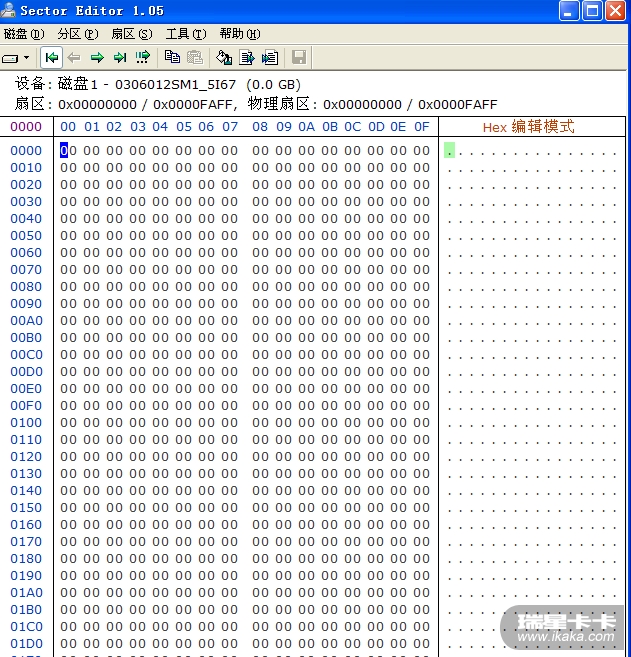Go to next sector green arrow
This screenshot has width=631, height=657.
pos(97,57)
